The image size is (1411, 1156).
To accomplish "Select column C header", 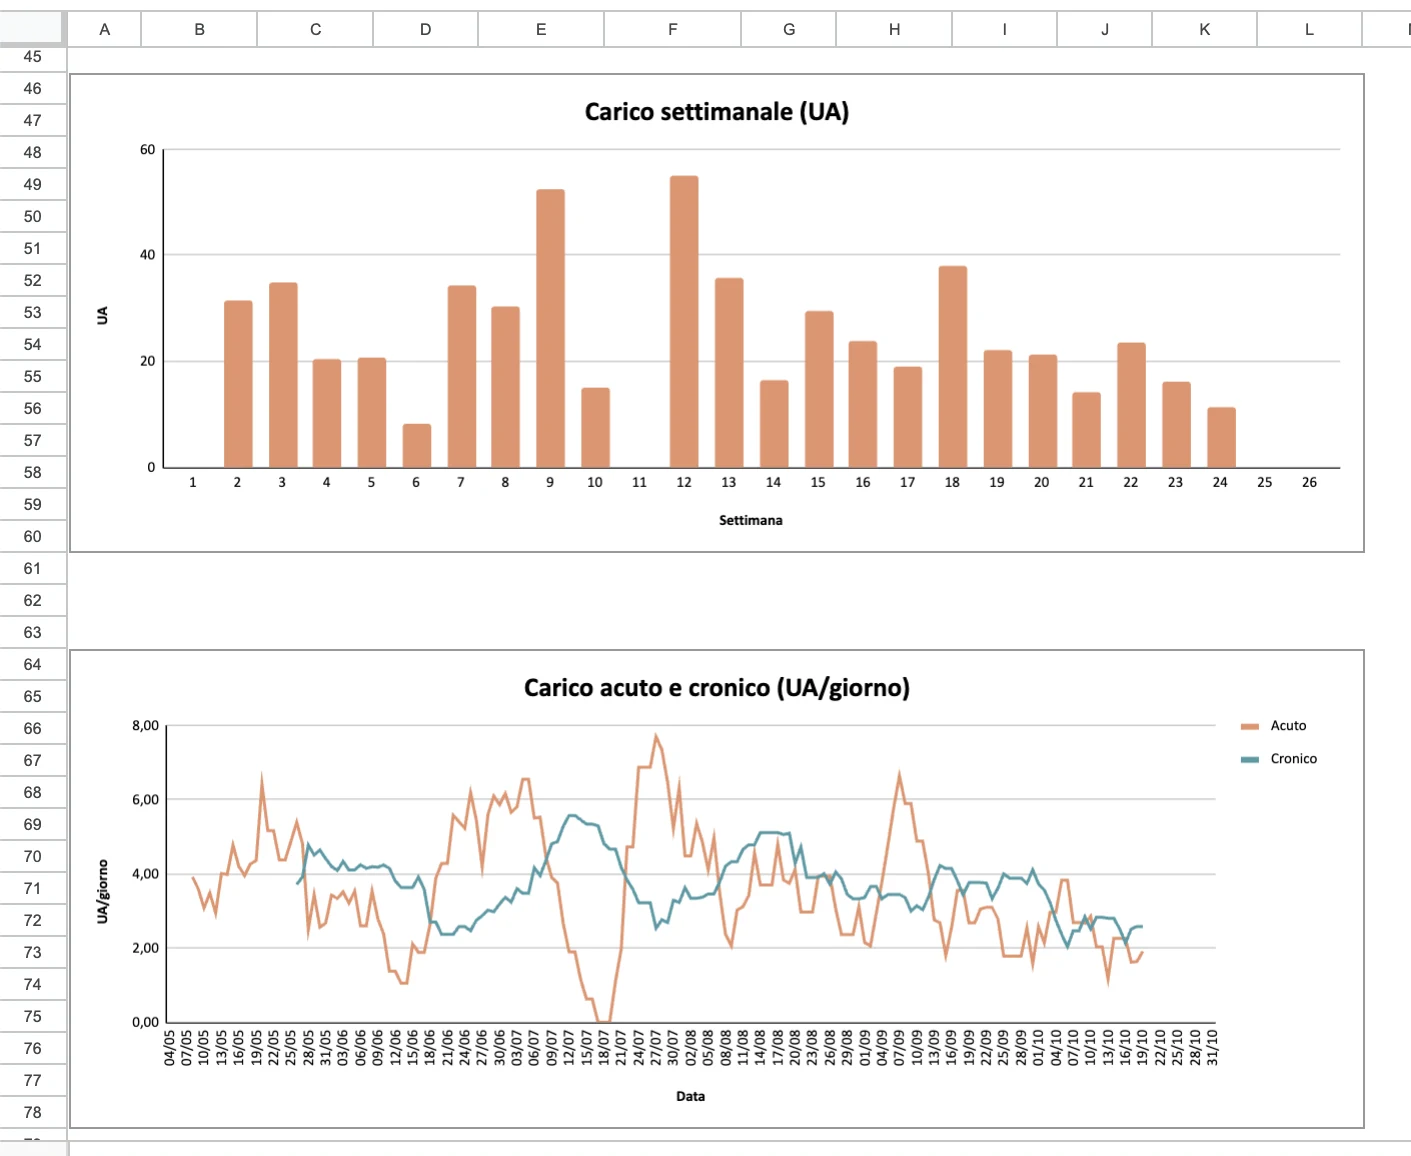I will (x=315, y=29).
